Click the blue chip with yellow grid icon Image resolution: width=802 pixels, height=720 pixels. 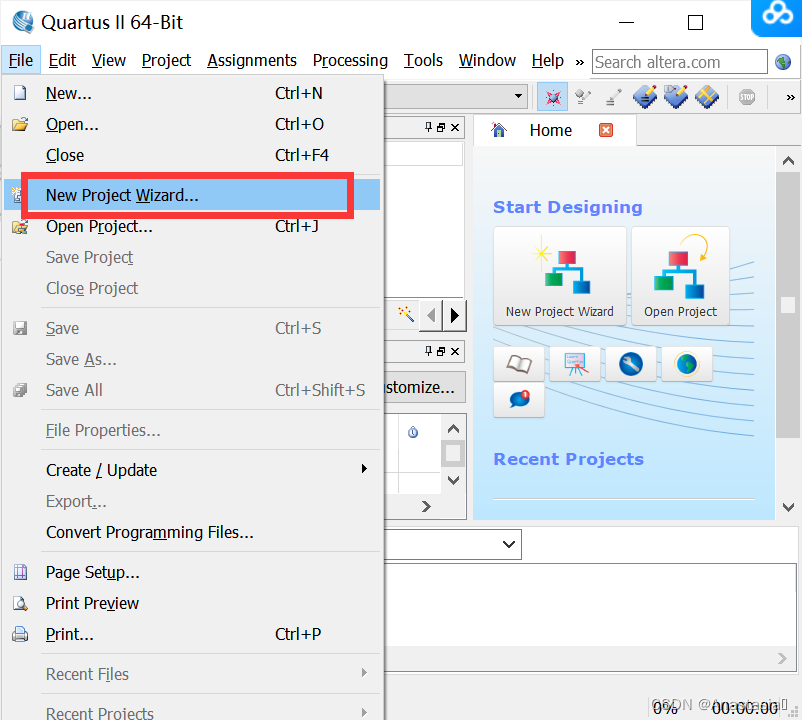coord(707,97)
